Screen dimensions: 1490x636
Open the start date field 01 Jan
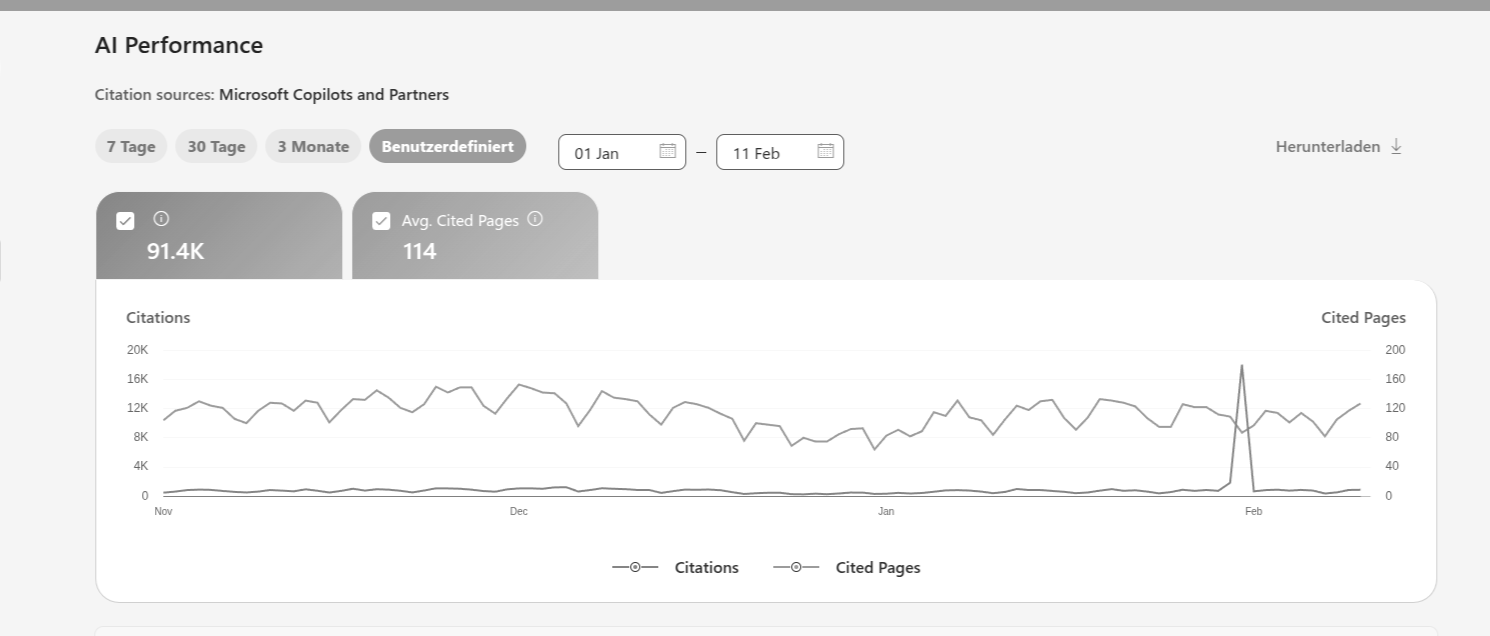coord(622,152)
